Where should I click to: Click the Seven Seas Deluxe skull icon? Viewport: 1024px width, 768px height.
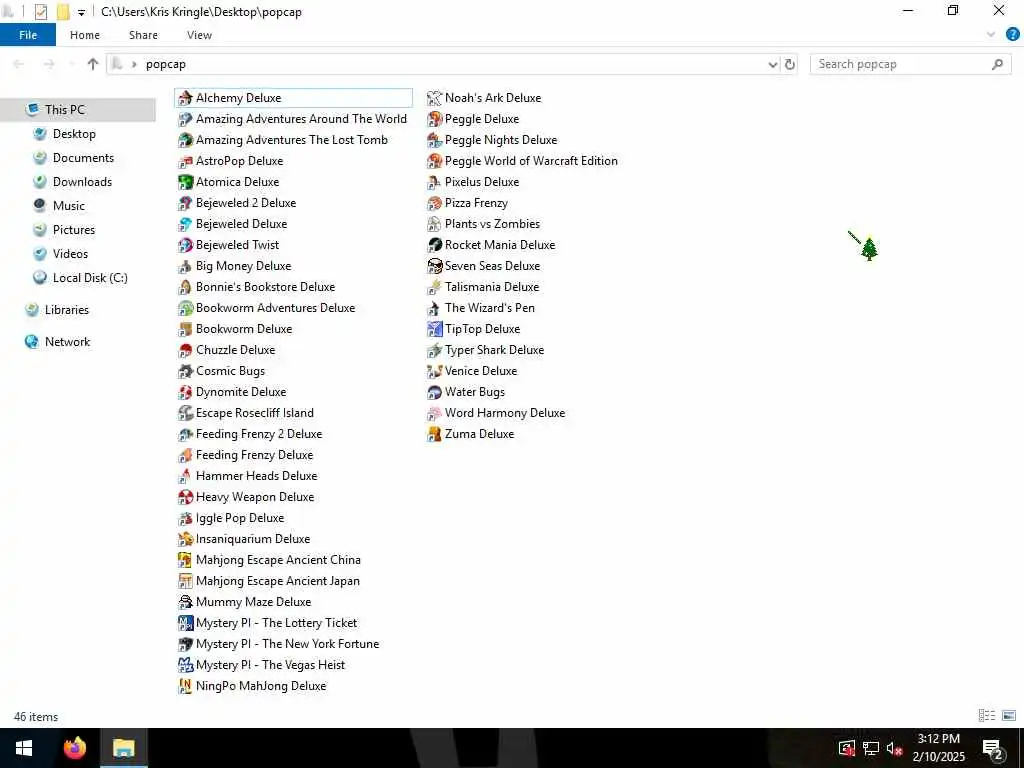(434, 266)
